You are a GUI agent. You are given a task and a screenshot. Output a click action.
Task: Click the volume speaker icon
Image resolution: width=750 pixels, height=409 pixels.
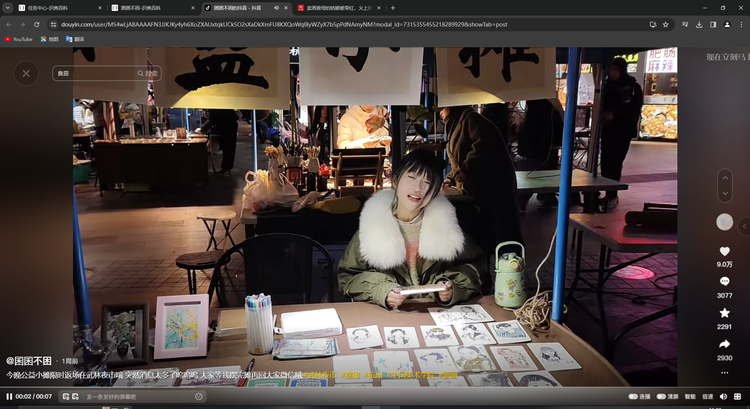point(723,397)
